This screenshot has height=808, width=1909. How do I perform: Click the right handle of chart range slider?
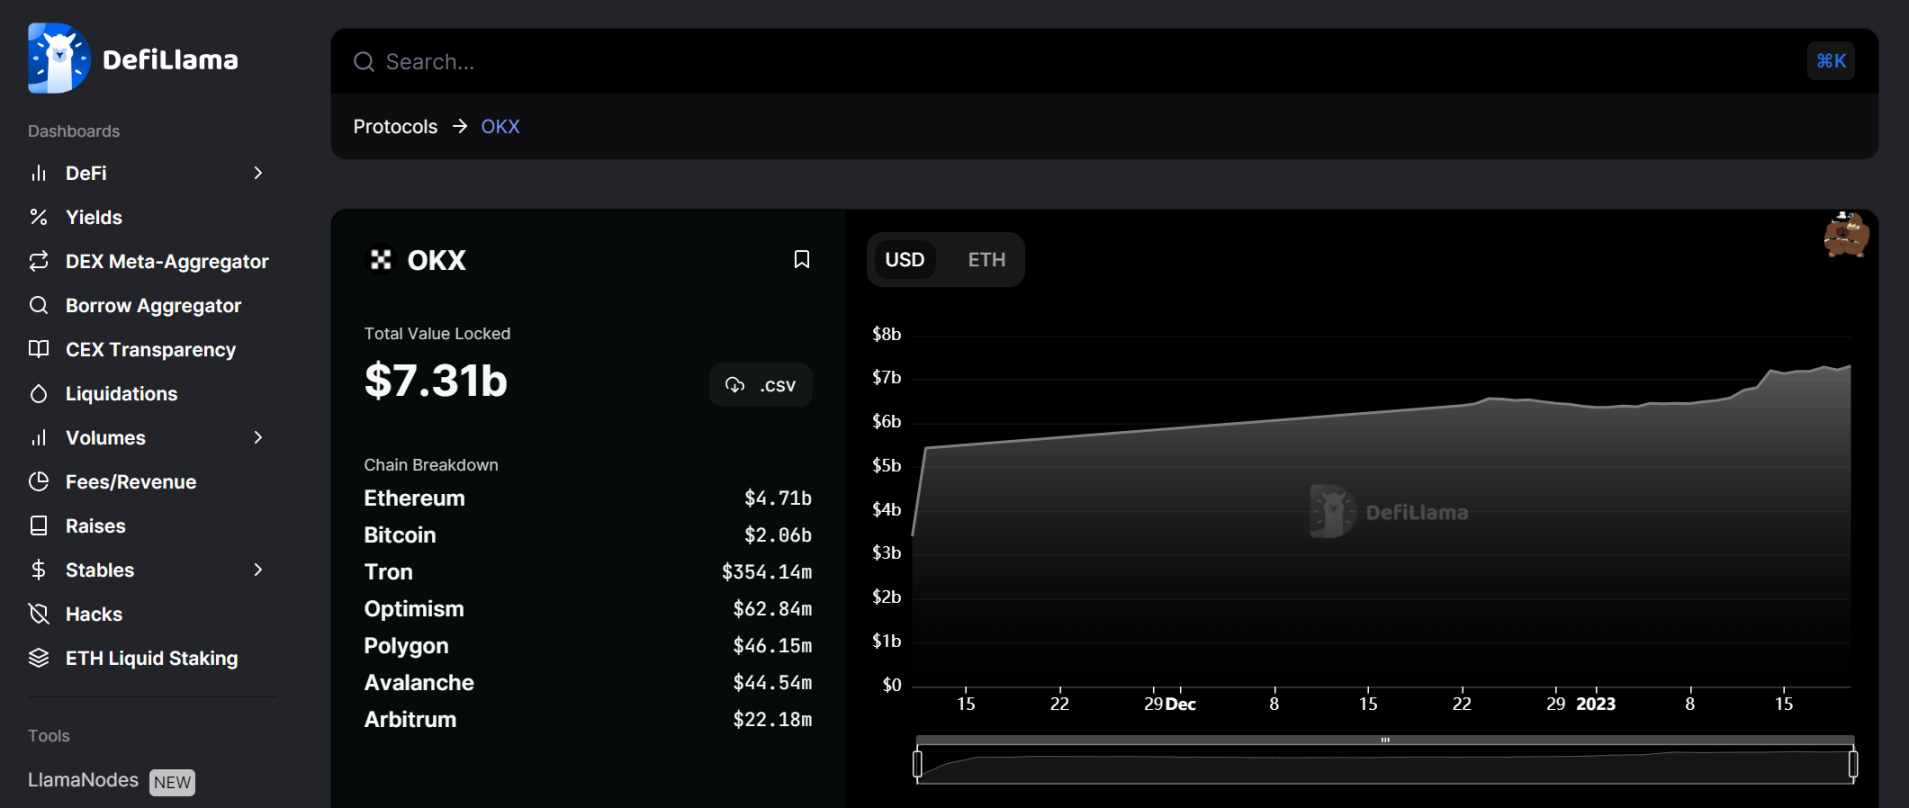pyautogui.click(x=1853, y=764)
